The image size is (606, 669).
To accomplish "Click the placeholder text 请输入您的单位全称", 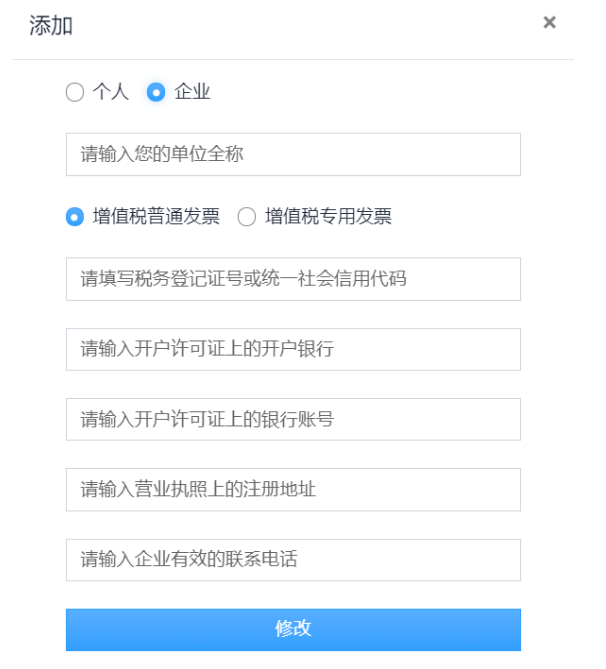I will 162,155.
